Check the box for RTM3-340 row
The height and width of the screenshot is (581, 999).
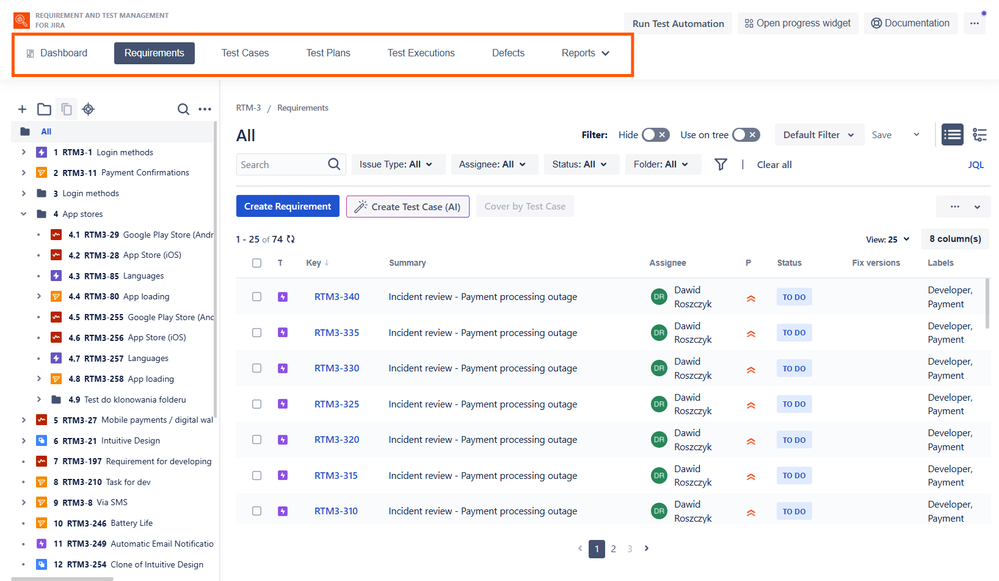tap(257, 297)
